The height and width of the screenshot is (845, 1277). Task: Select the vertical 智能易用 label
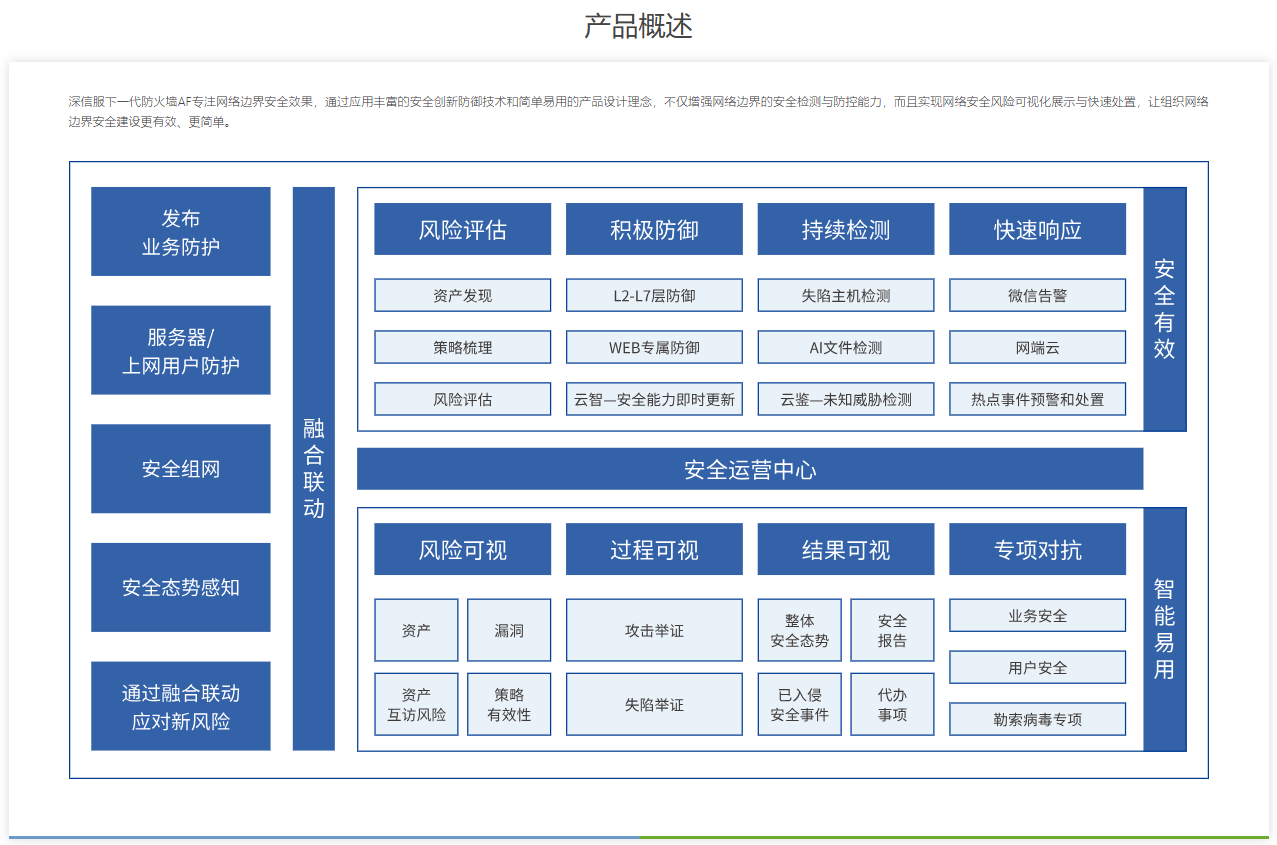click(x=1165, y=629)
